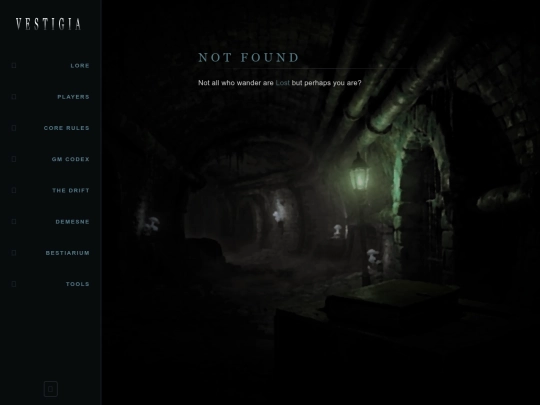Image resolution: width=540 pixels, height=405 pixels.
Task: Open the Players menu item
Action: [73, 97]
